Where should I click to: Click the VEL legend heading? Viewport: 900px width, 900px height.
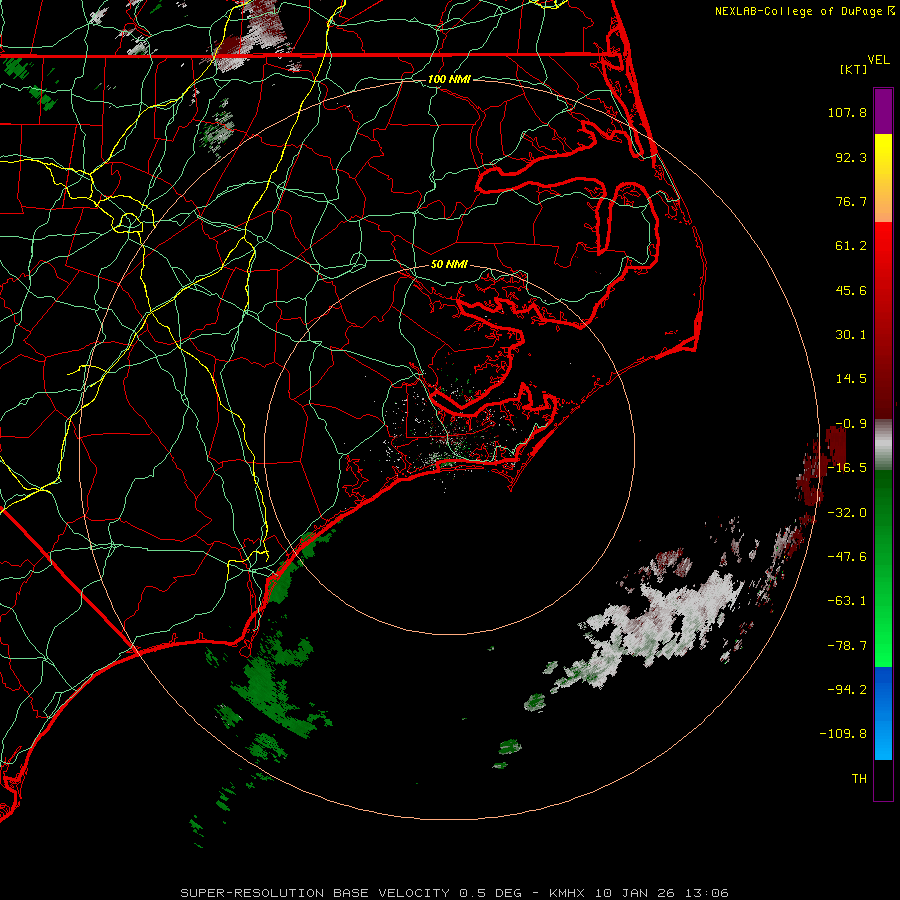879,60
